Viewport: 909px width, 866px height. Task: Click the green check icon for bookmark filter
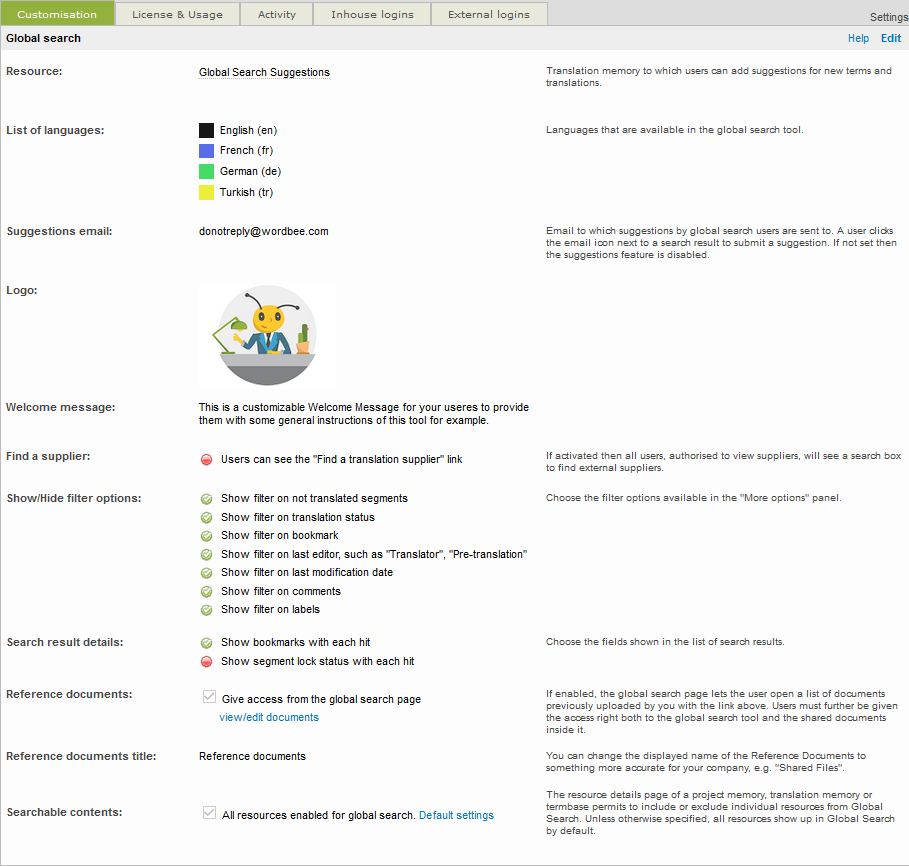pyautogui.click(x=206, y=536)
